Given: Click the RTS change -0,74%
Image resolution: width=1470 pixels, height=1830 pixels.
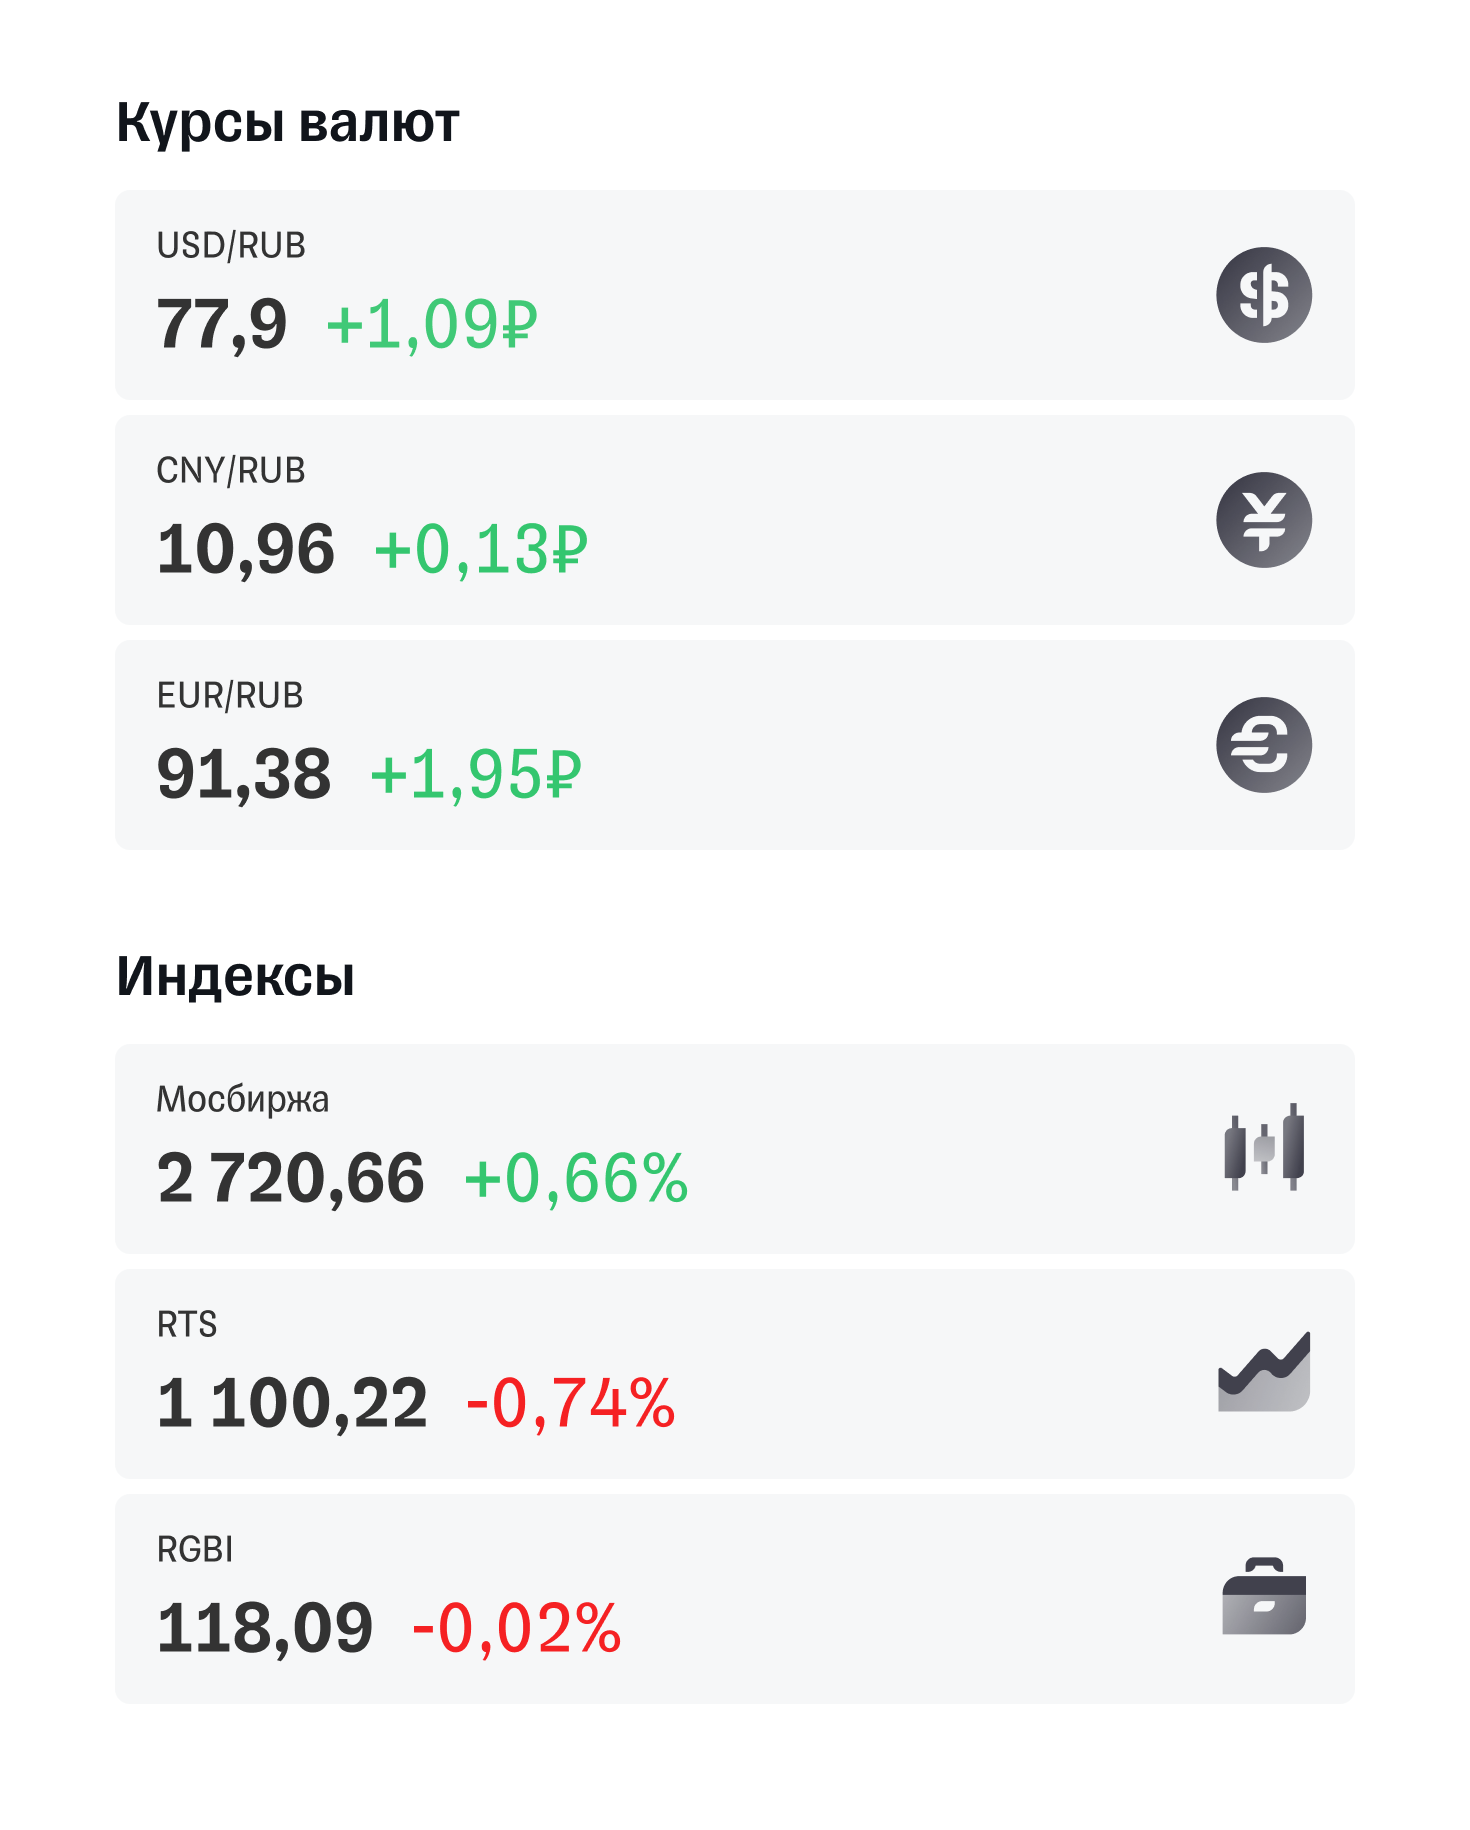Looking at the screenshot, I should [571, 1403].
